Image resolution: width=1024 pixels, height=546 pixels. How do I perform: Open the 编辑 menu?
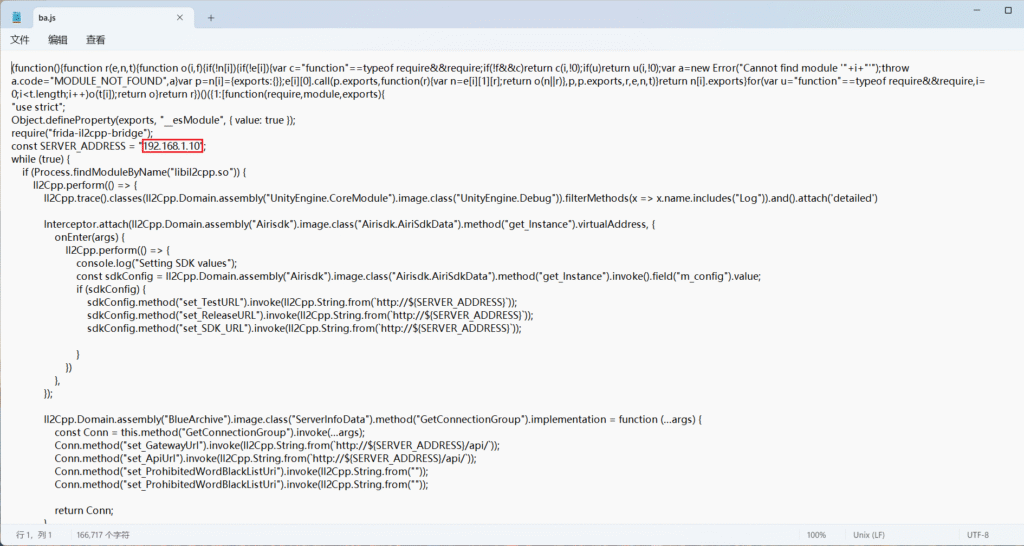[x=57, y=40]
